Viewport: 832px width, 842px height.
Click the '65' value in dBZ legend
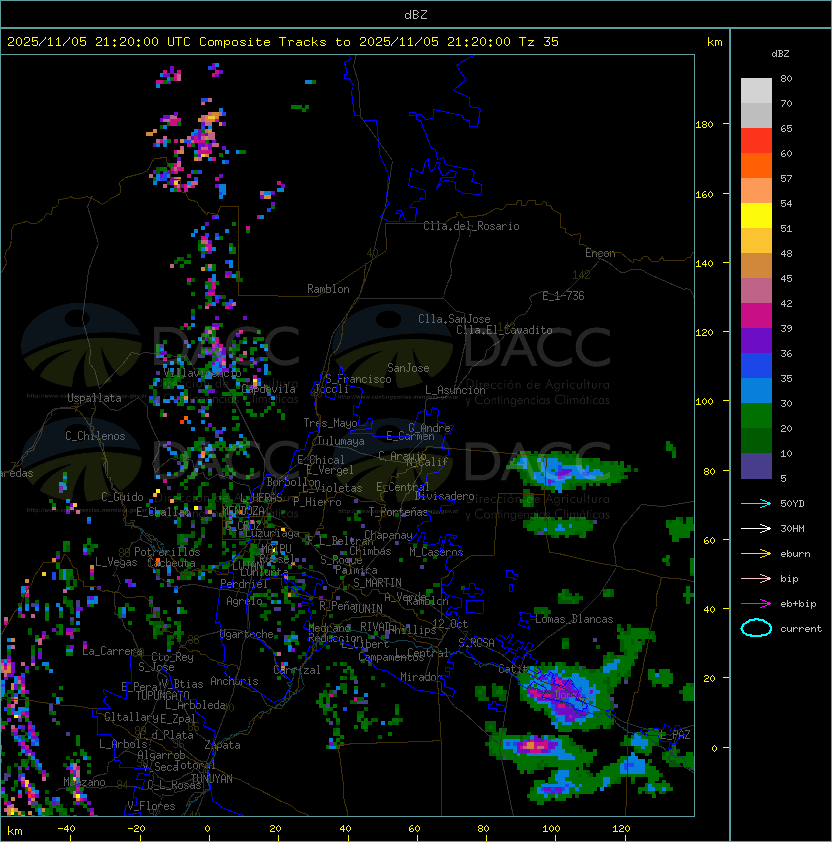click(786, 128)
